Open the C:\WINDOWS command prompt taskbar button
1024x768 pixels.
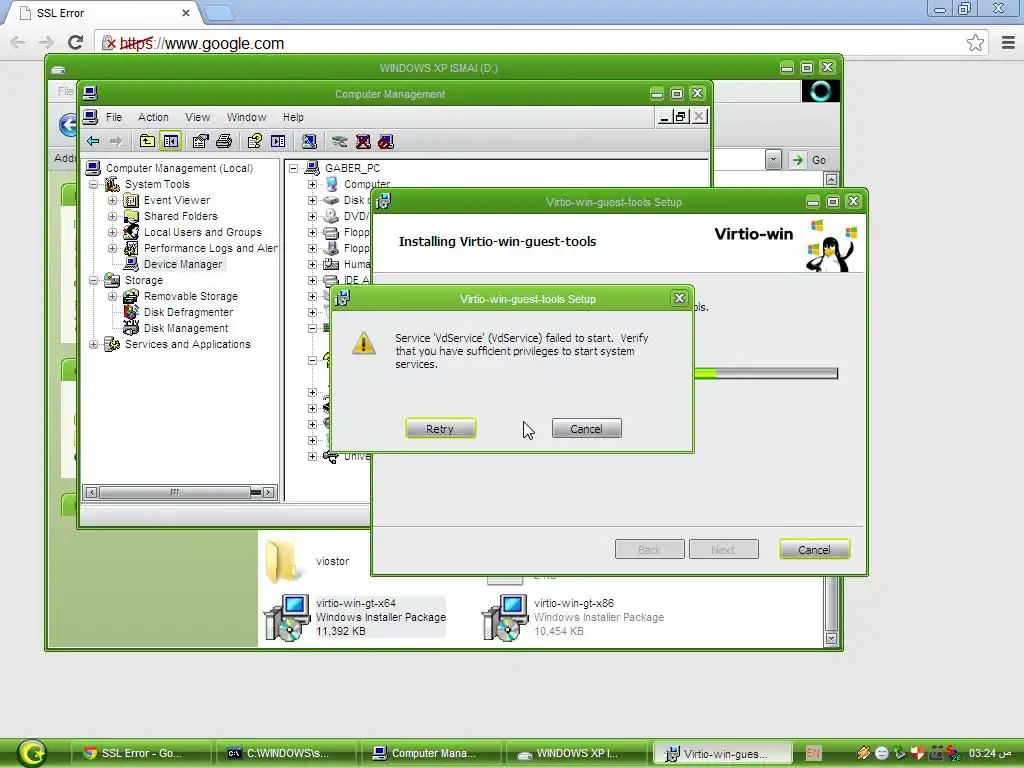point(285,753)
